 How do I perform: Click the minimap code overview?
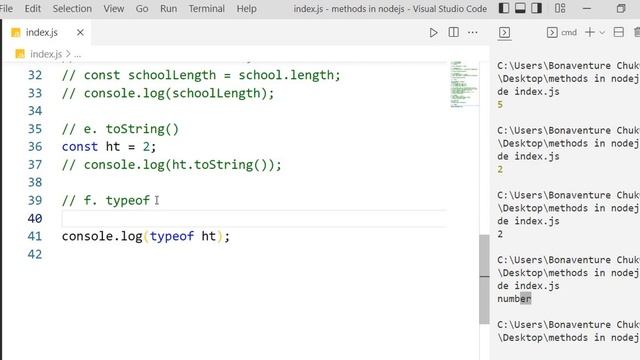point(464,84)
